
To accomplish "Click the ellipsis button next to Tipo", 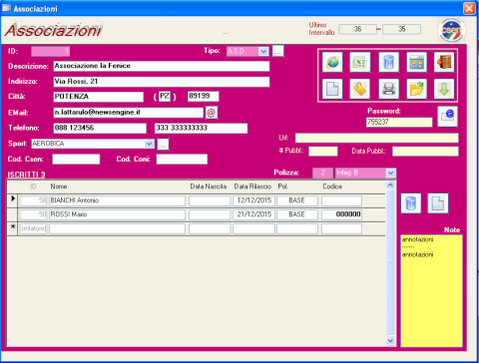I will pyautogui.click(x=278, y=51).
